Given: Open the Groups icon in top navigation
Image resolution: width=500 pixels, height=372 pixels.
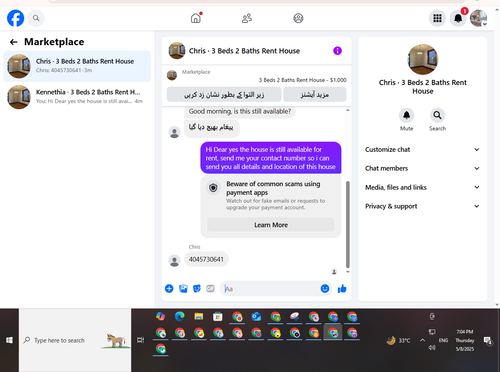Looking at the screenshot, I should 298,18.
